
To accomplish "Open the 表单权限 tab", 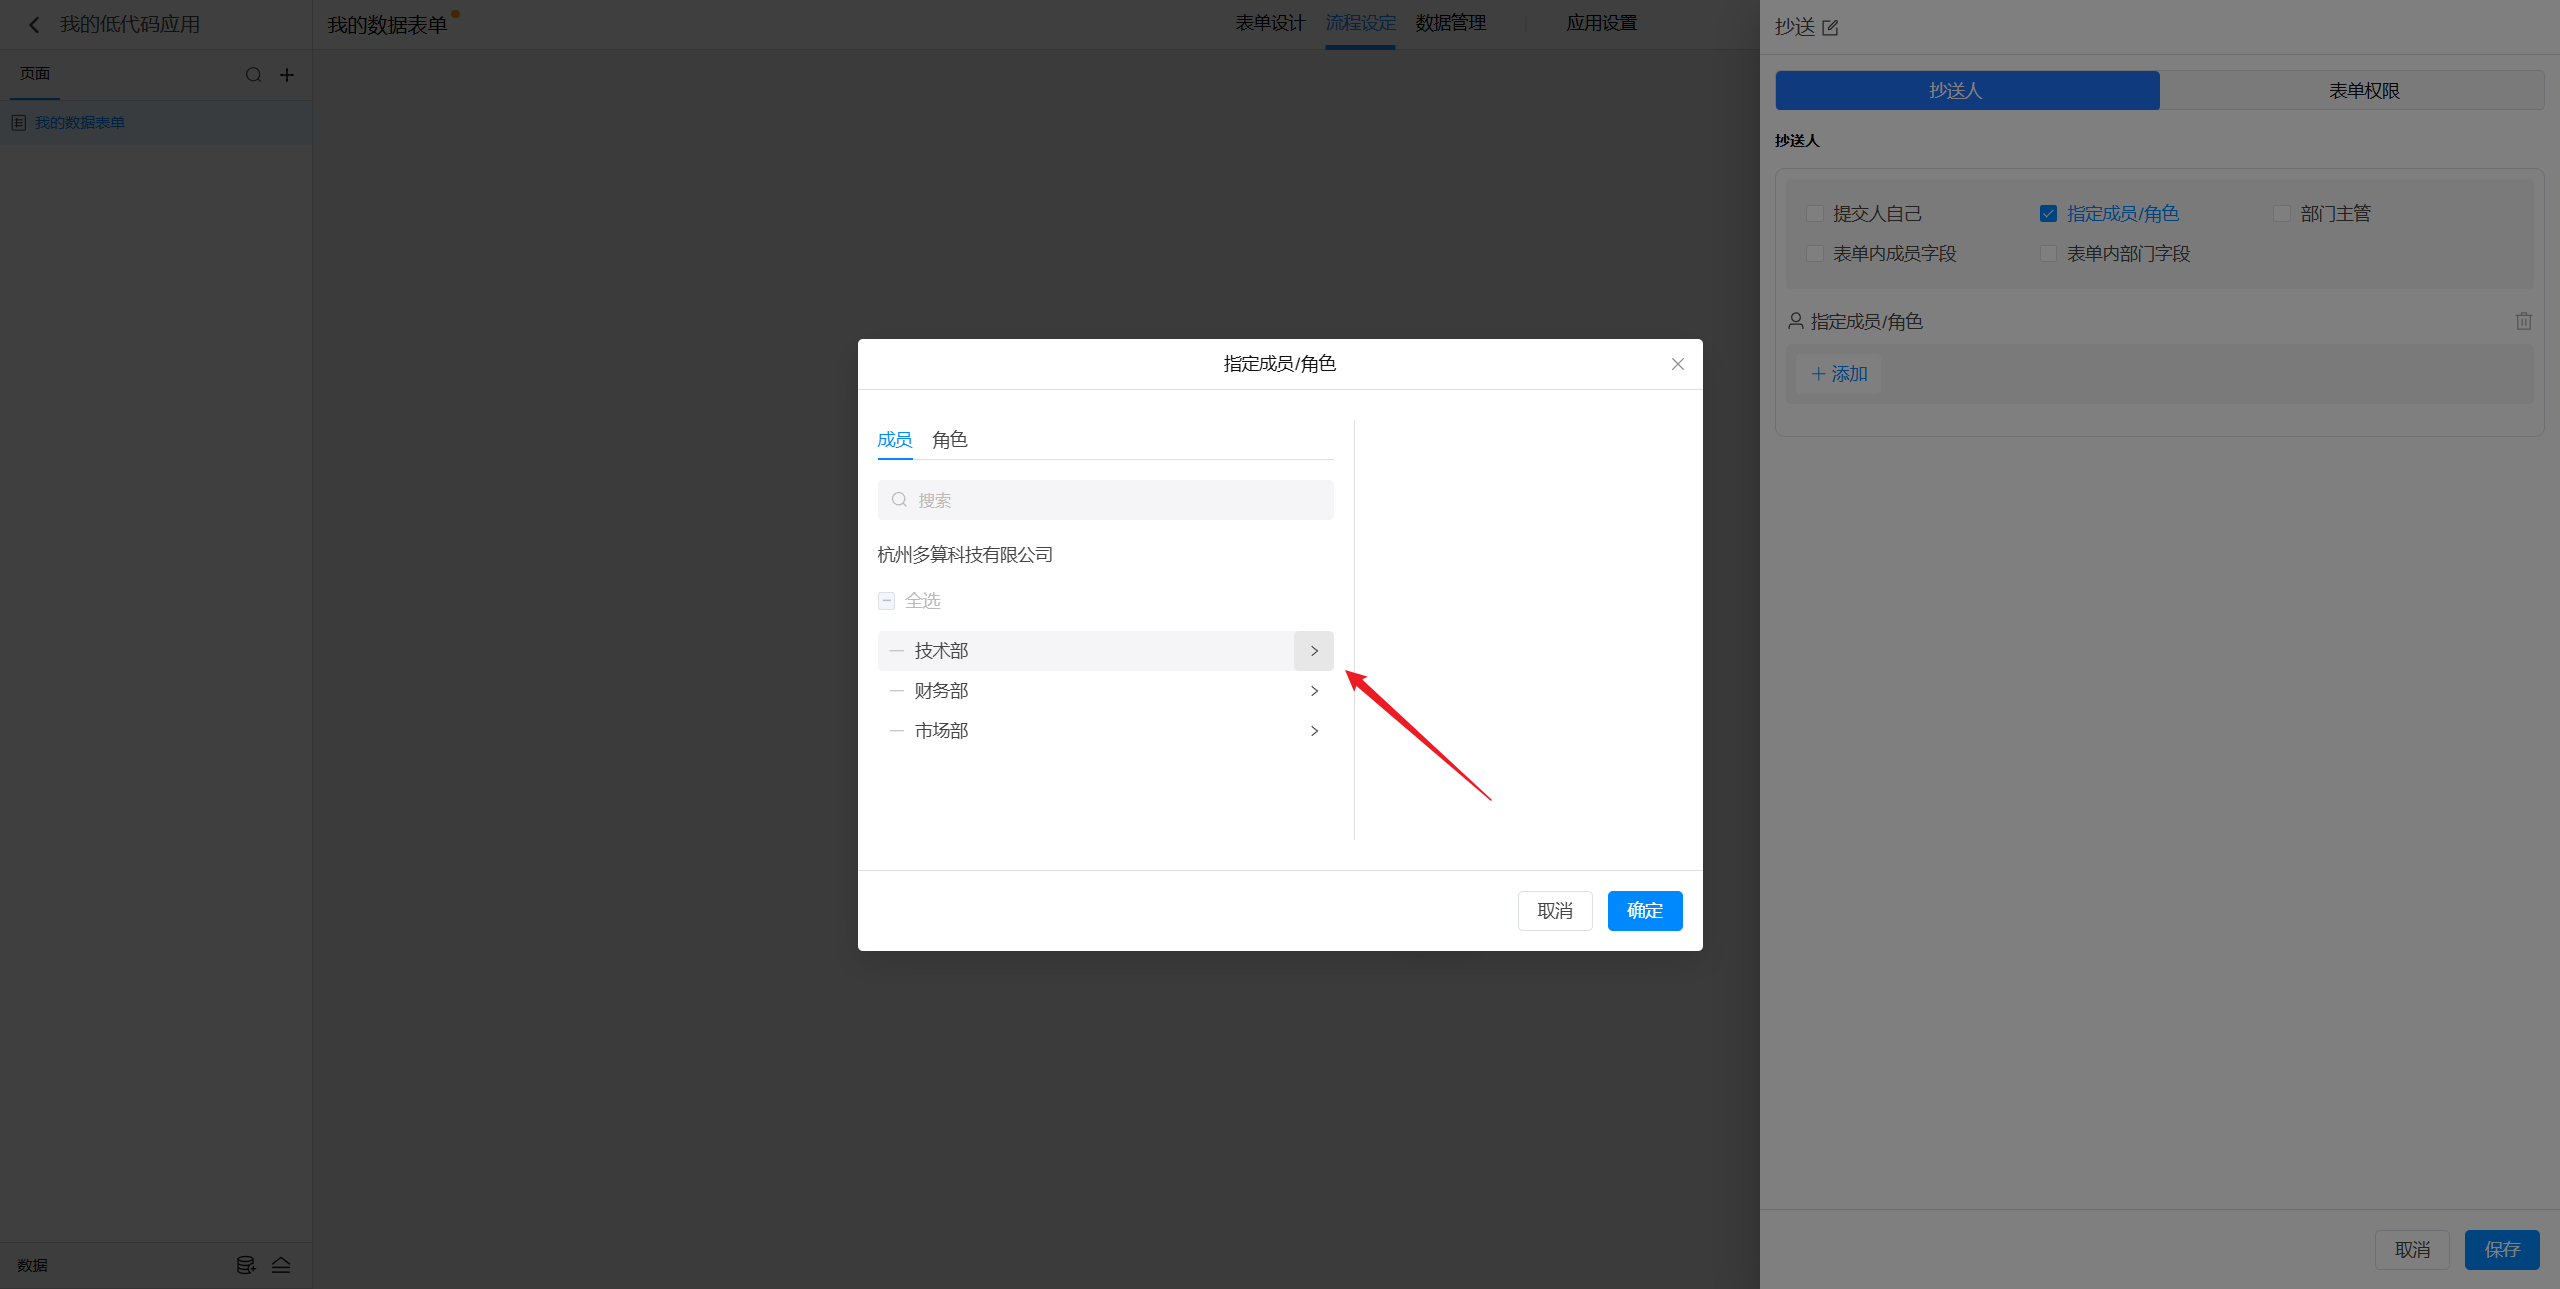I will pyautogui.click(x=2363, y=91).
